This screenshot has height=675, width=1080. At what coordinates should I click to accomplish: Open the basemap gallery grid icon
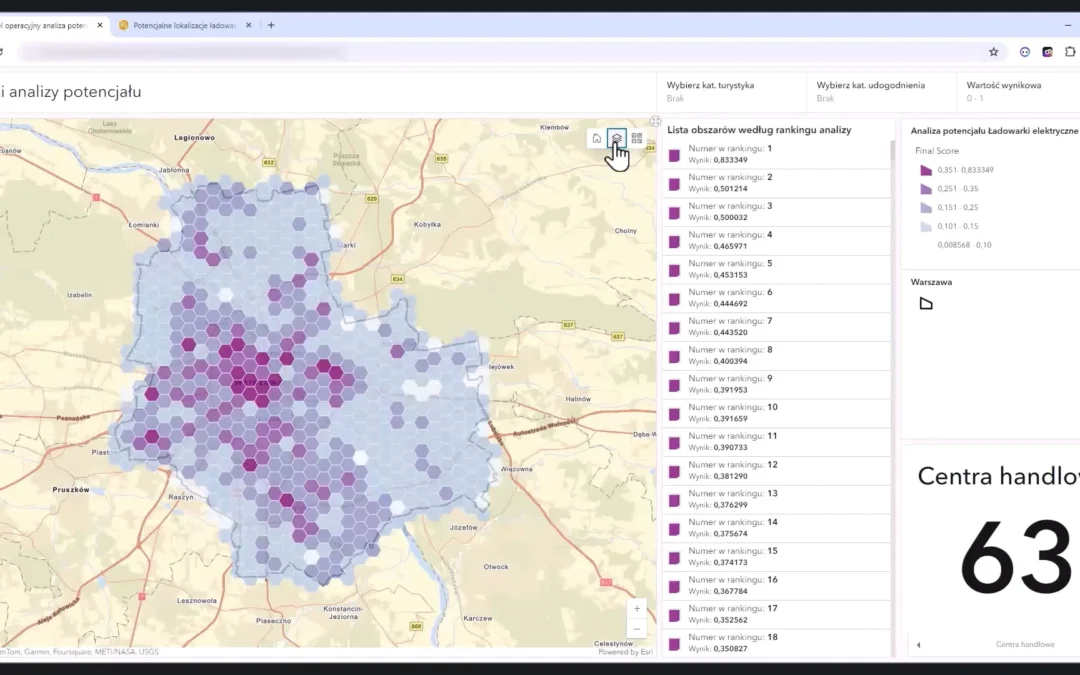pyautogui.click(x=636, y=138)
